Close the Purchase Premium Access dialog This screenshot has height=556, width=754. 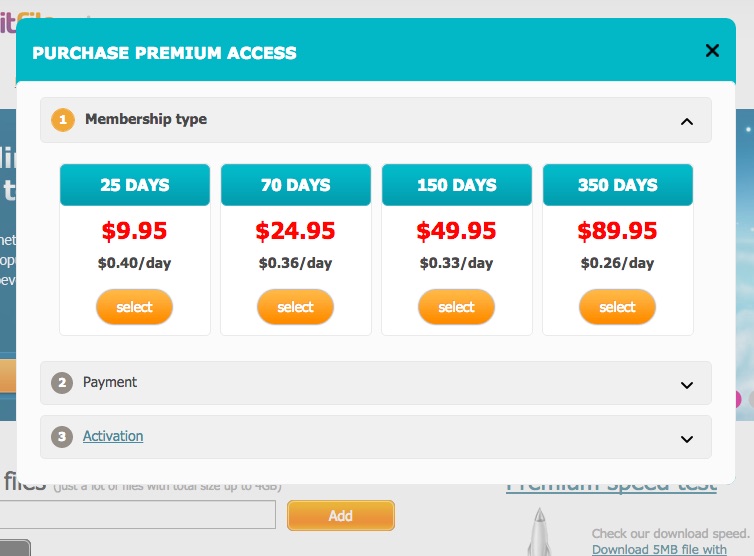(x=712, y=51)
